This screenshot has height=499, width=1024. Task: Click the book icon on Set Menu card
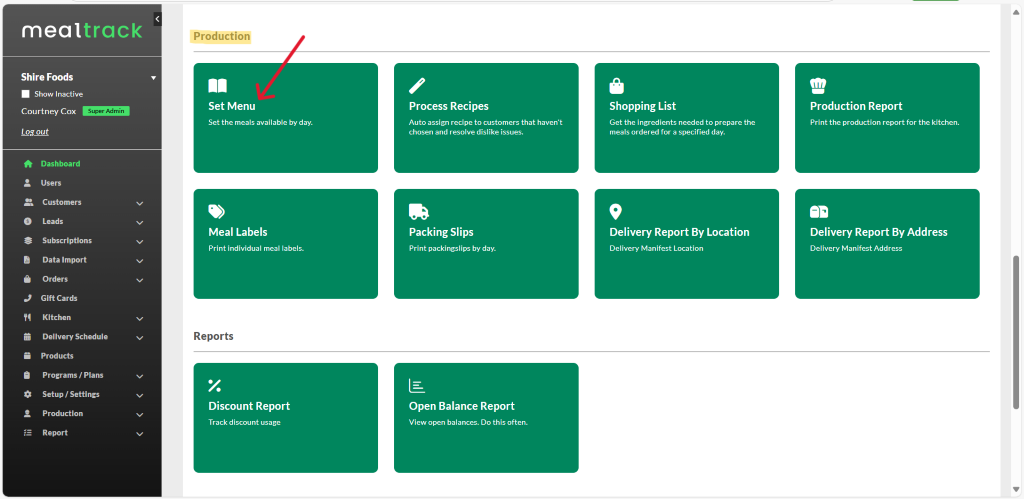pos(217,86)
